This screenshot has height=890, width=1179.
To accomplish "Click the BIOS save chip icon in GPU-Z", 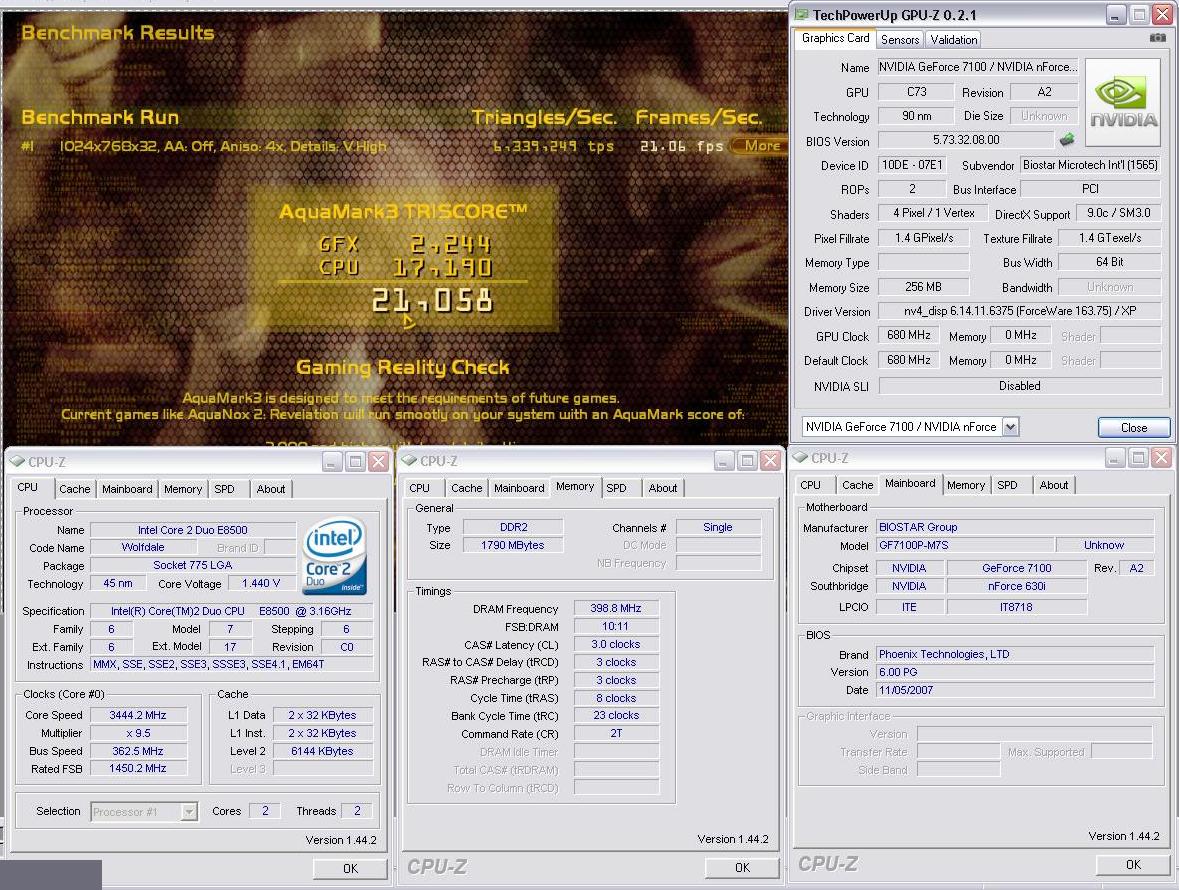I will tap(1067, 139).
